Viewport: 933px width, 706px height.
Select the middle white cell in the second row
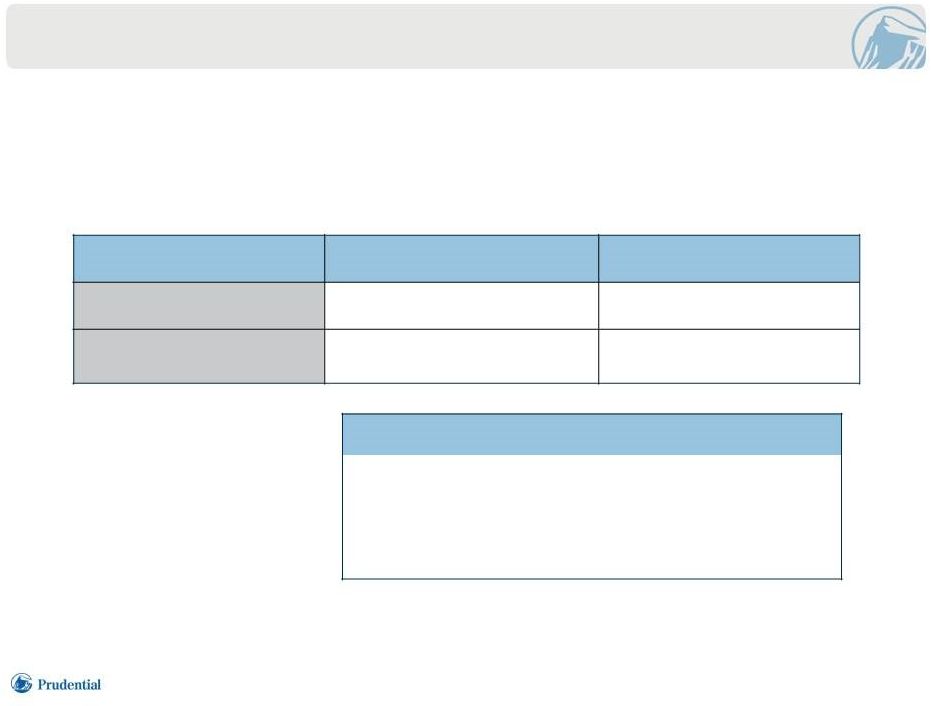point(461,356)
